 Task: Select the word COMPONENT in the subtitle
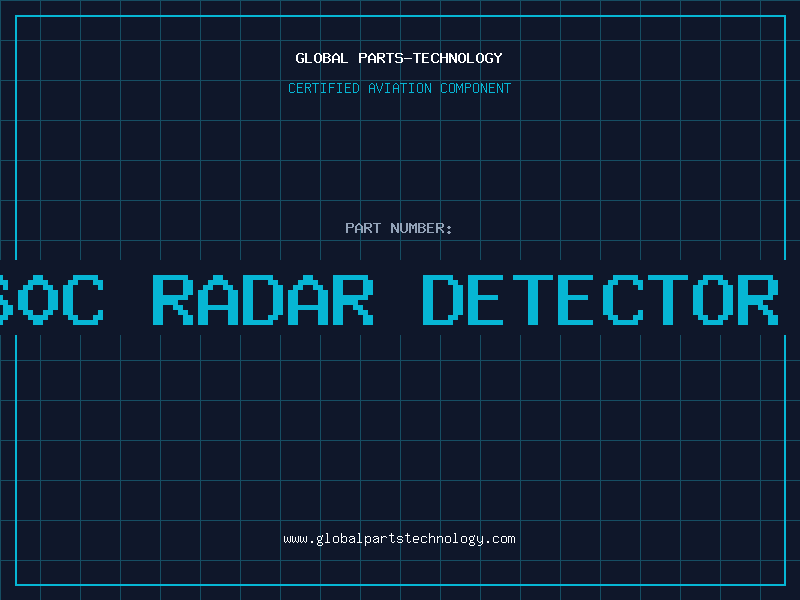click(x=476, y=88)
